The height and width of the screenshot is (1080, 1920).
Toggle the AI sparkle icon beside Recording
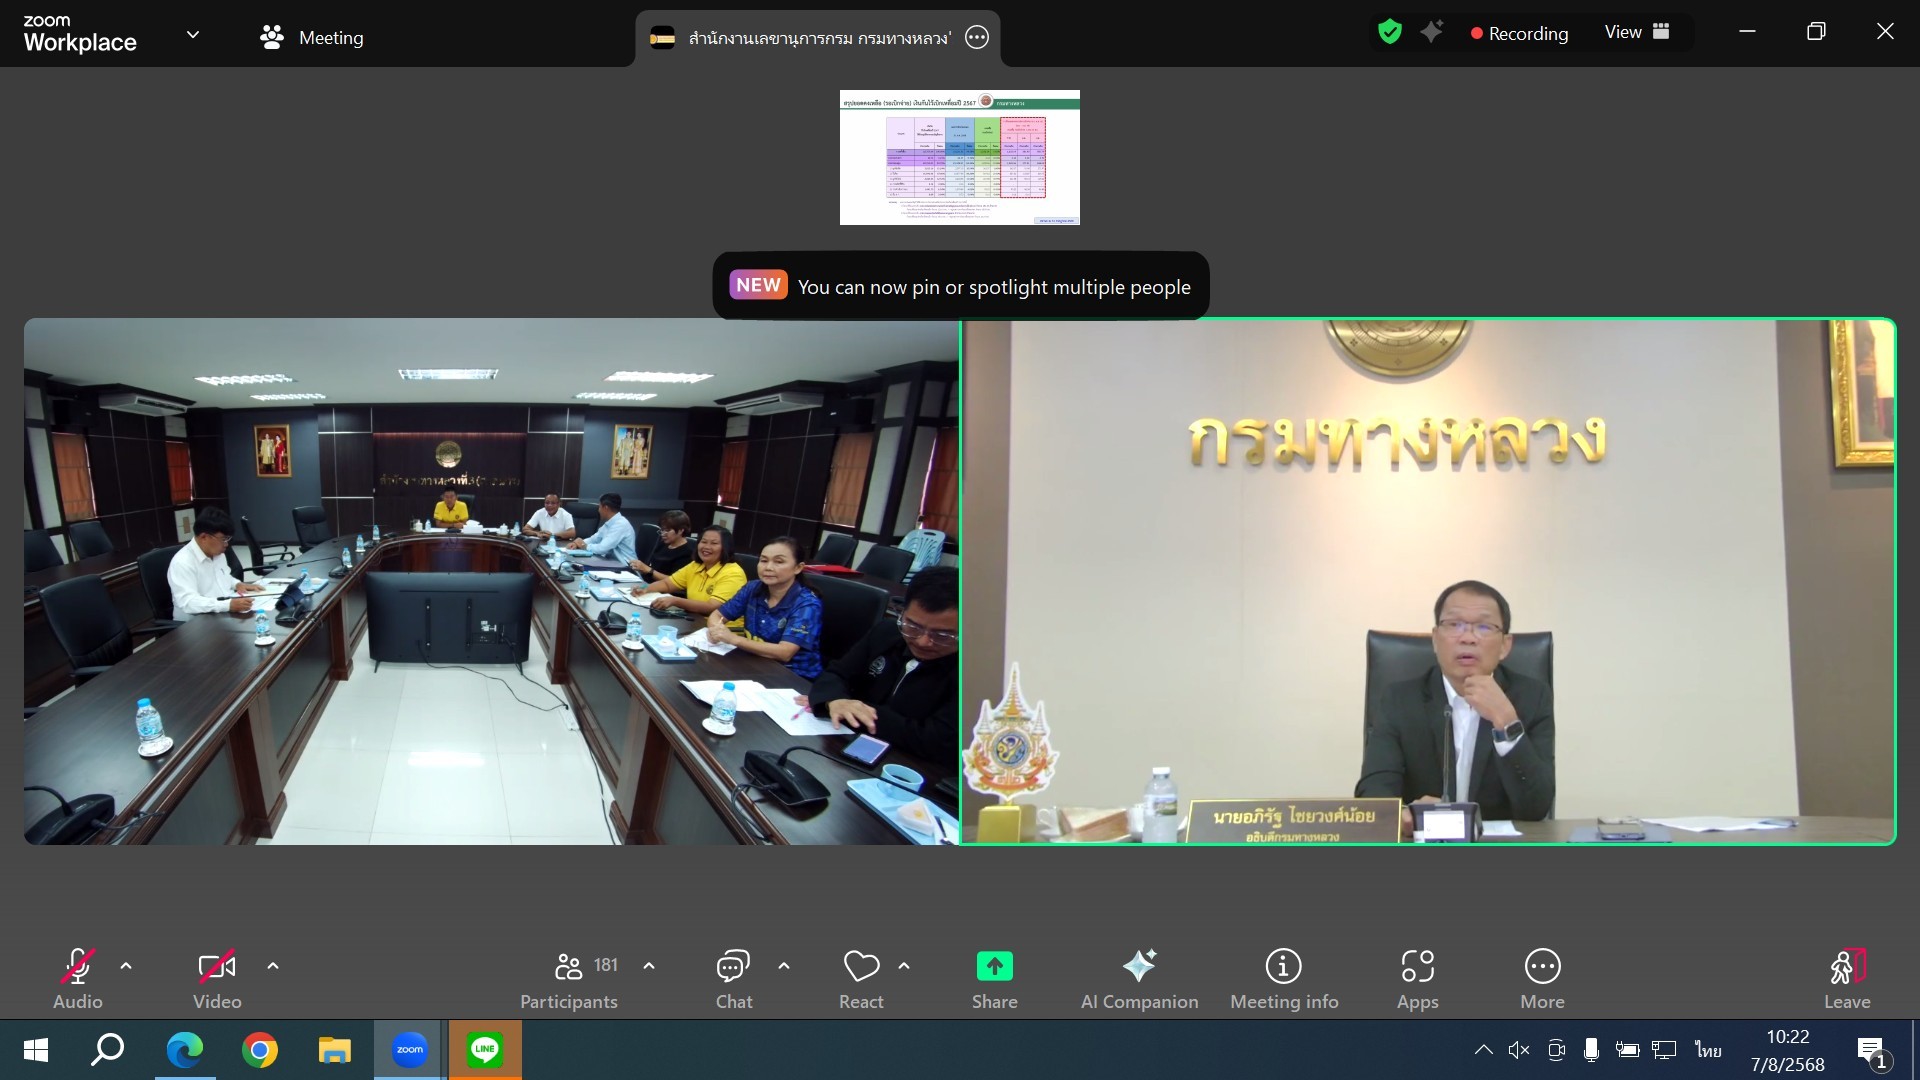click(1432, 32)
